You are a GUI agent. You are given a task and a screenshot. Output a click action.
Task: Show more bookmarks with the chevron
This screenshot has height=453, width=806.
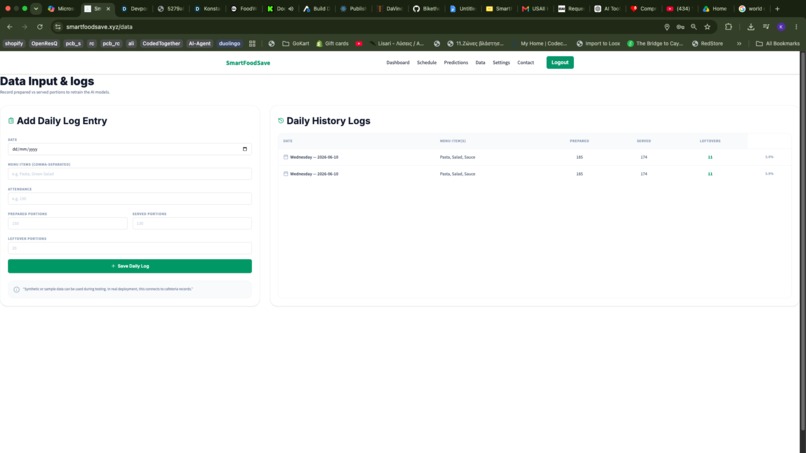coord(739,44)
